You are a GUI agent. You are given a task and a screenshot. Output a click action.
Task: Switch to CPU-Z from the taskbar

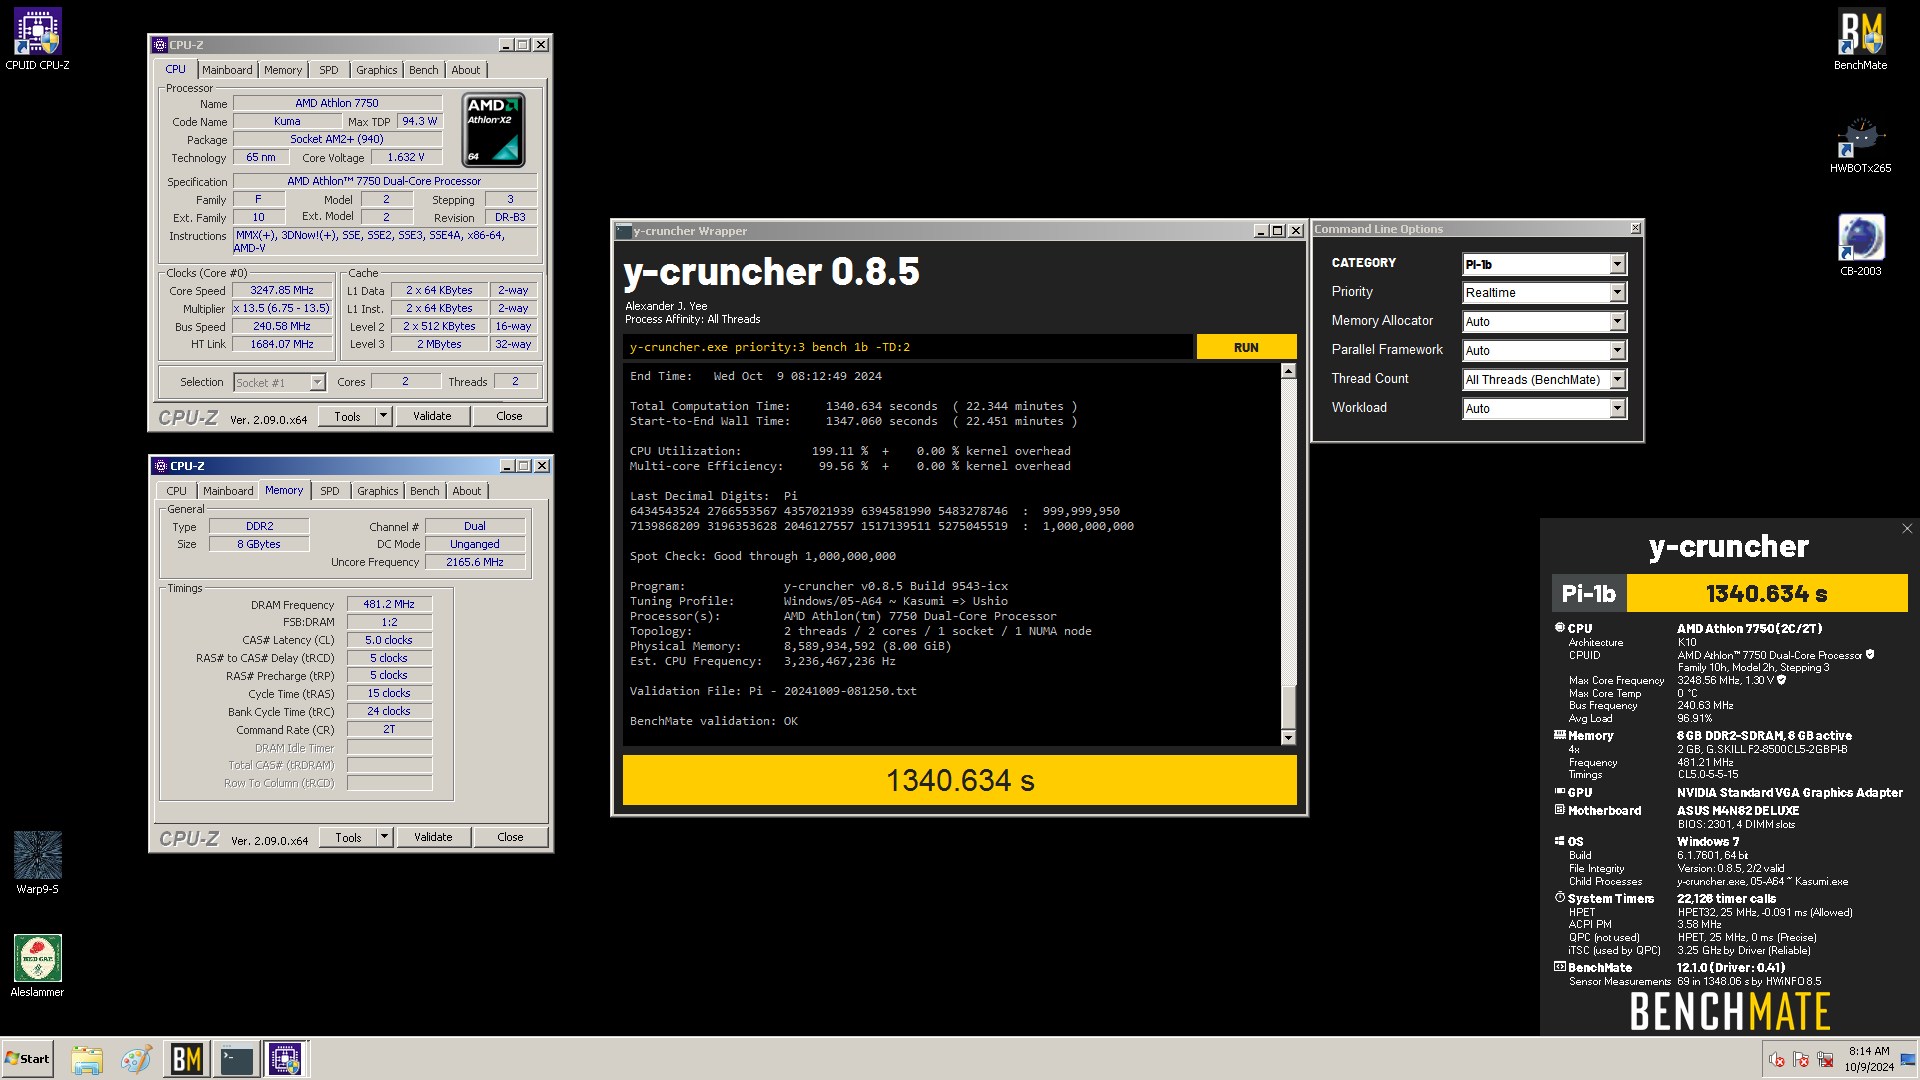pos(286,1059)
